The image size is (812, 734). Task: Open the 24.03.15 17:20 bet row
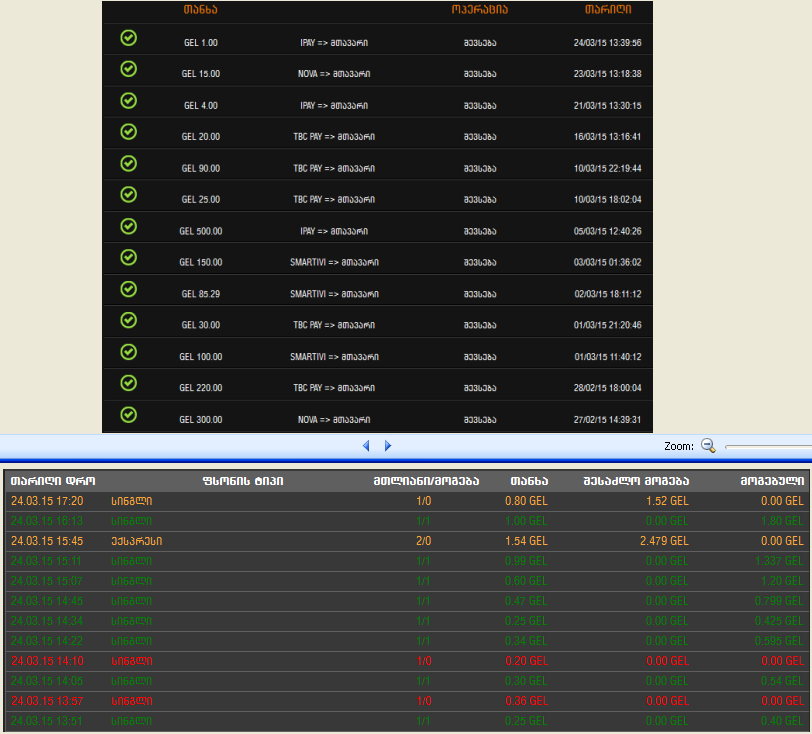[407, 501]
